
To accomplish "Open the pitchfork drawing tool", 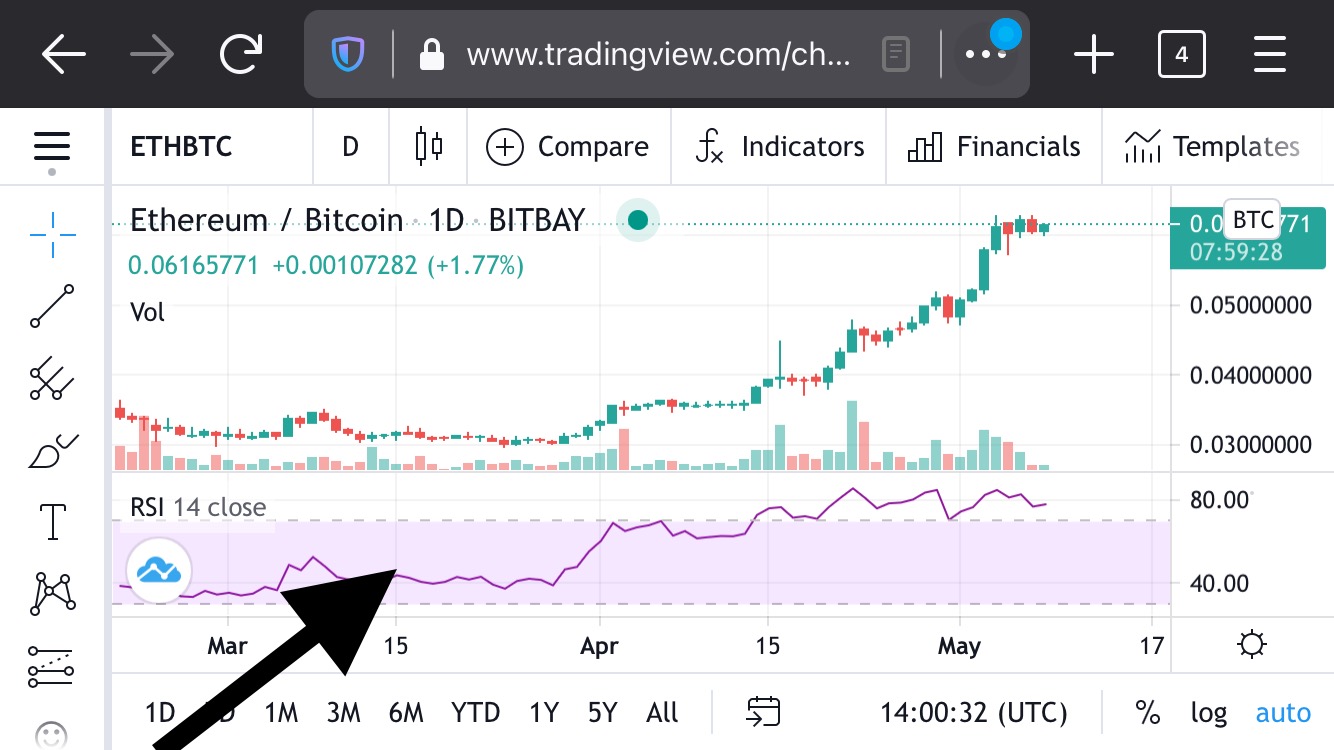I will (x=52, y=379).
